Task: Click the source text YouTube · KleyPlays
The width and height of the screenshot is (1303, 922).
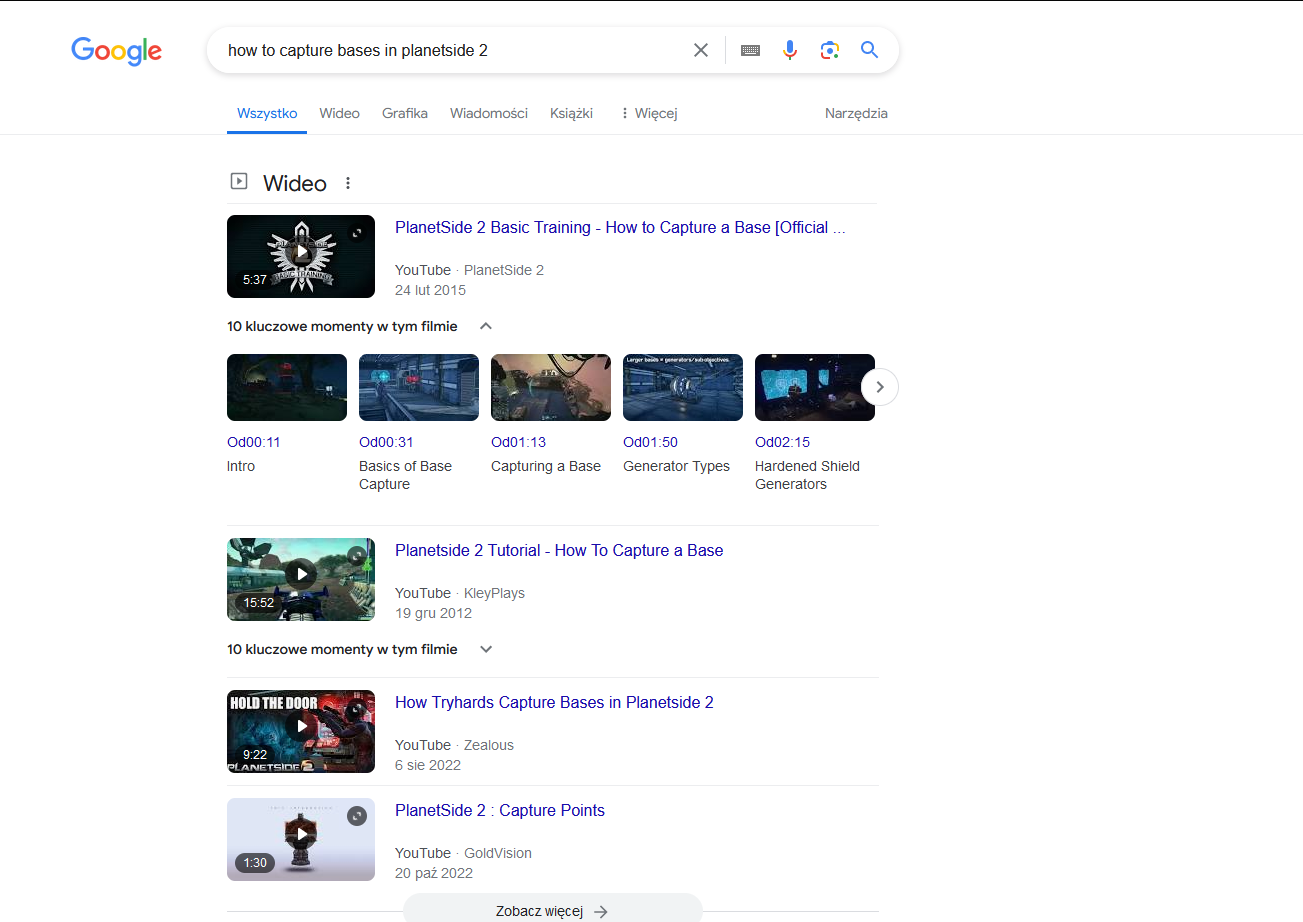Action: [x=460, y=593]
